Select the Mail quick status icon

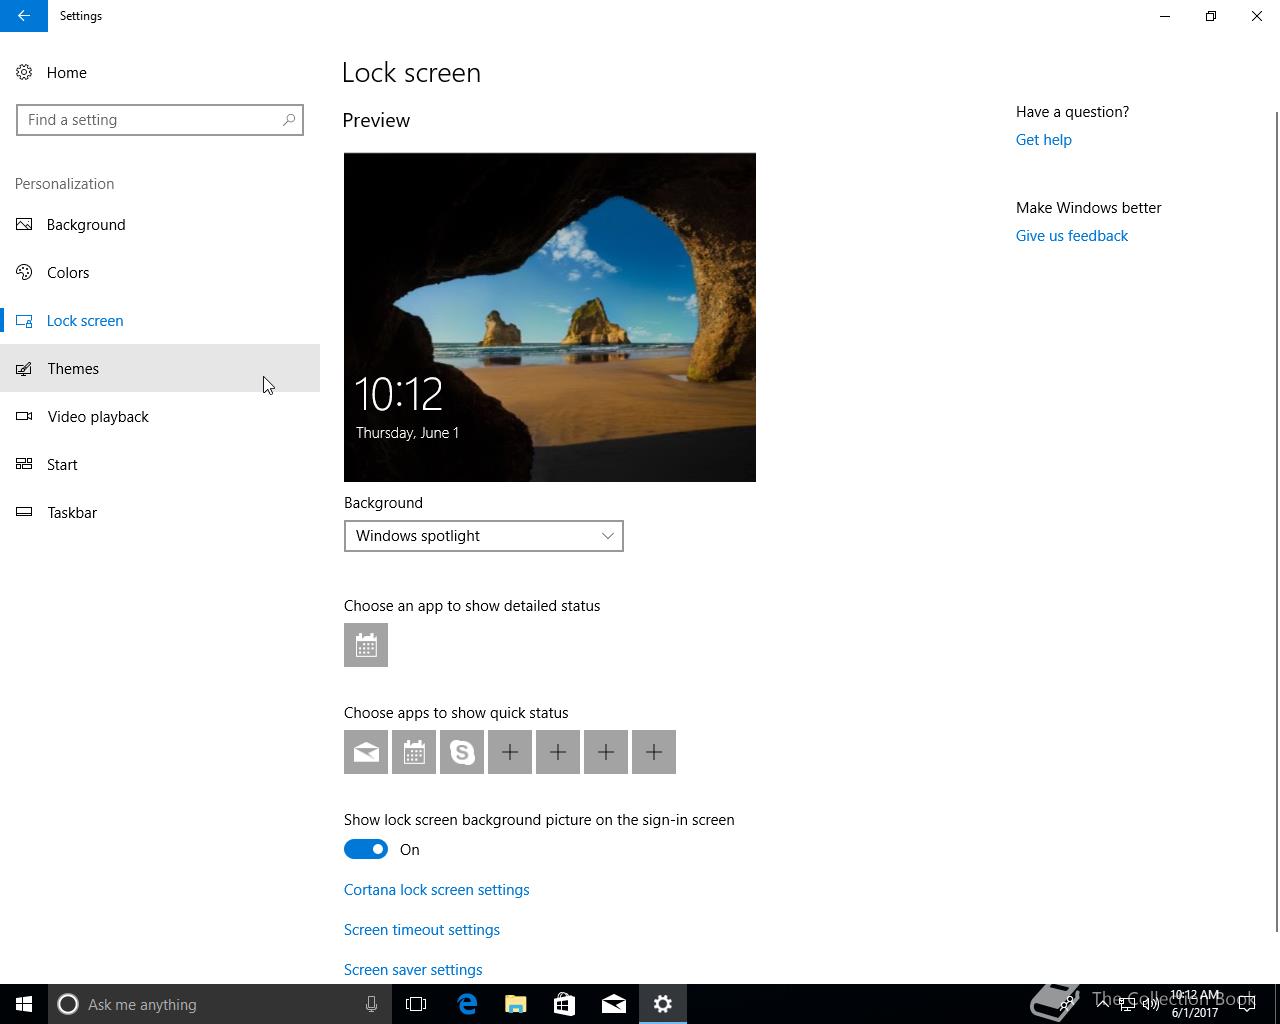coord(366,752)
